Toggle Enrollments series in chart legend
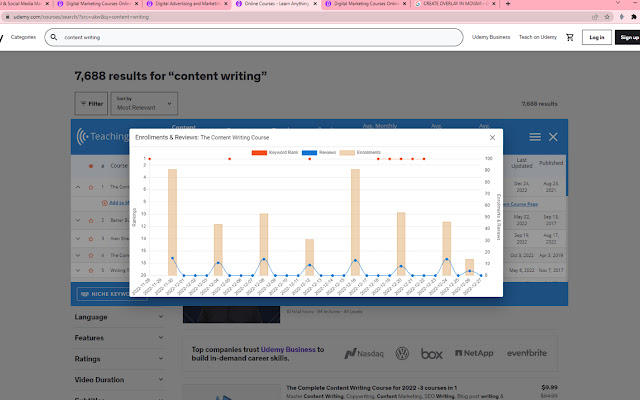 pos(363,151)
